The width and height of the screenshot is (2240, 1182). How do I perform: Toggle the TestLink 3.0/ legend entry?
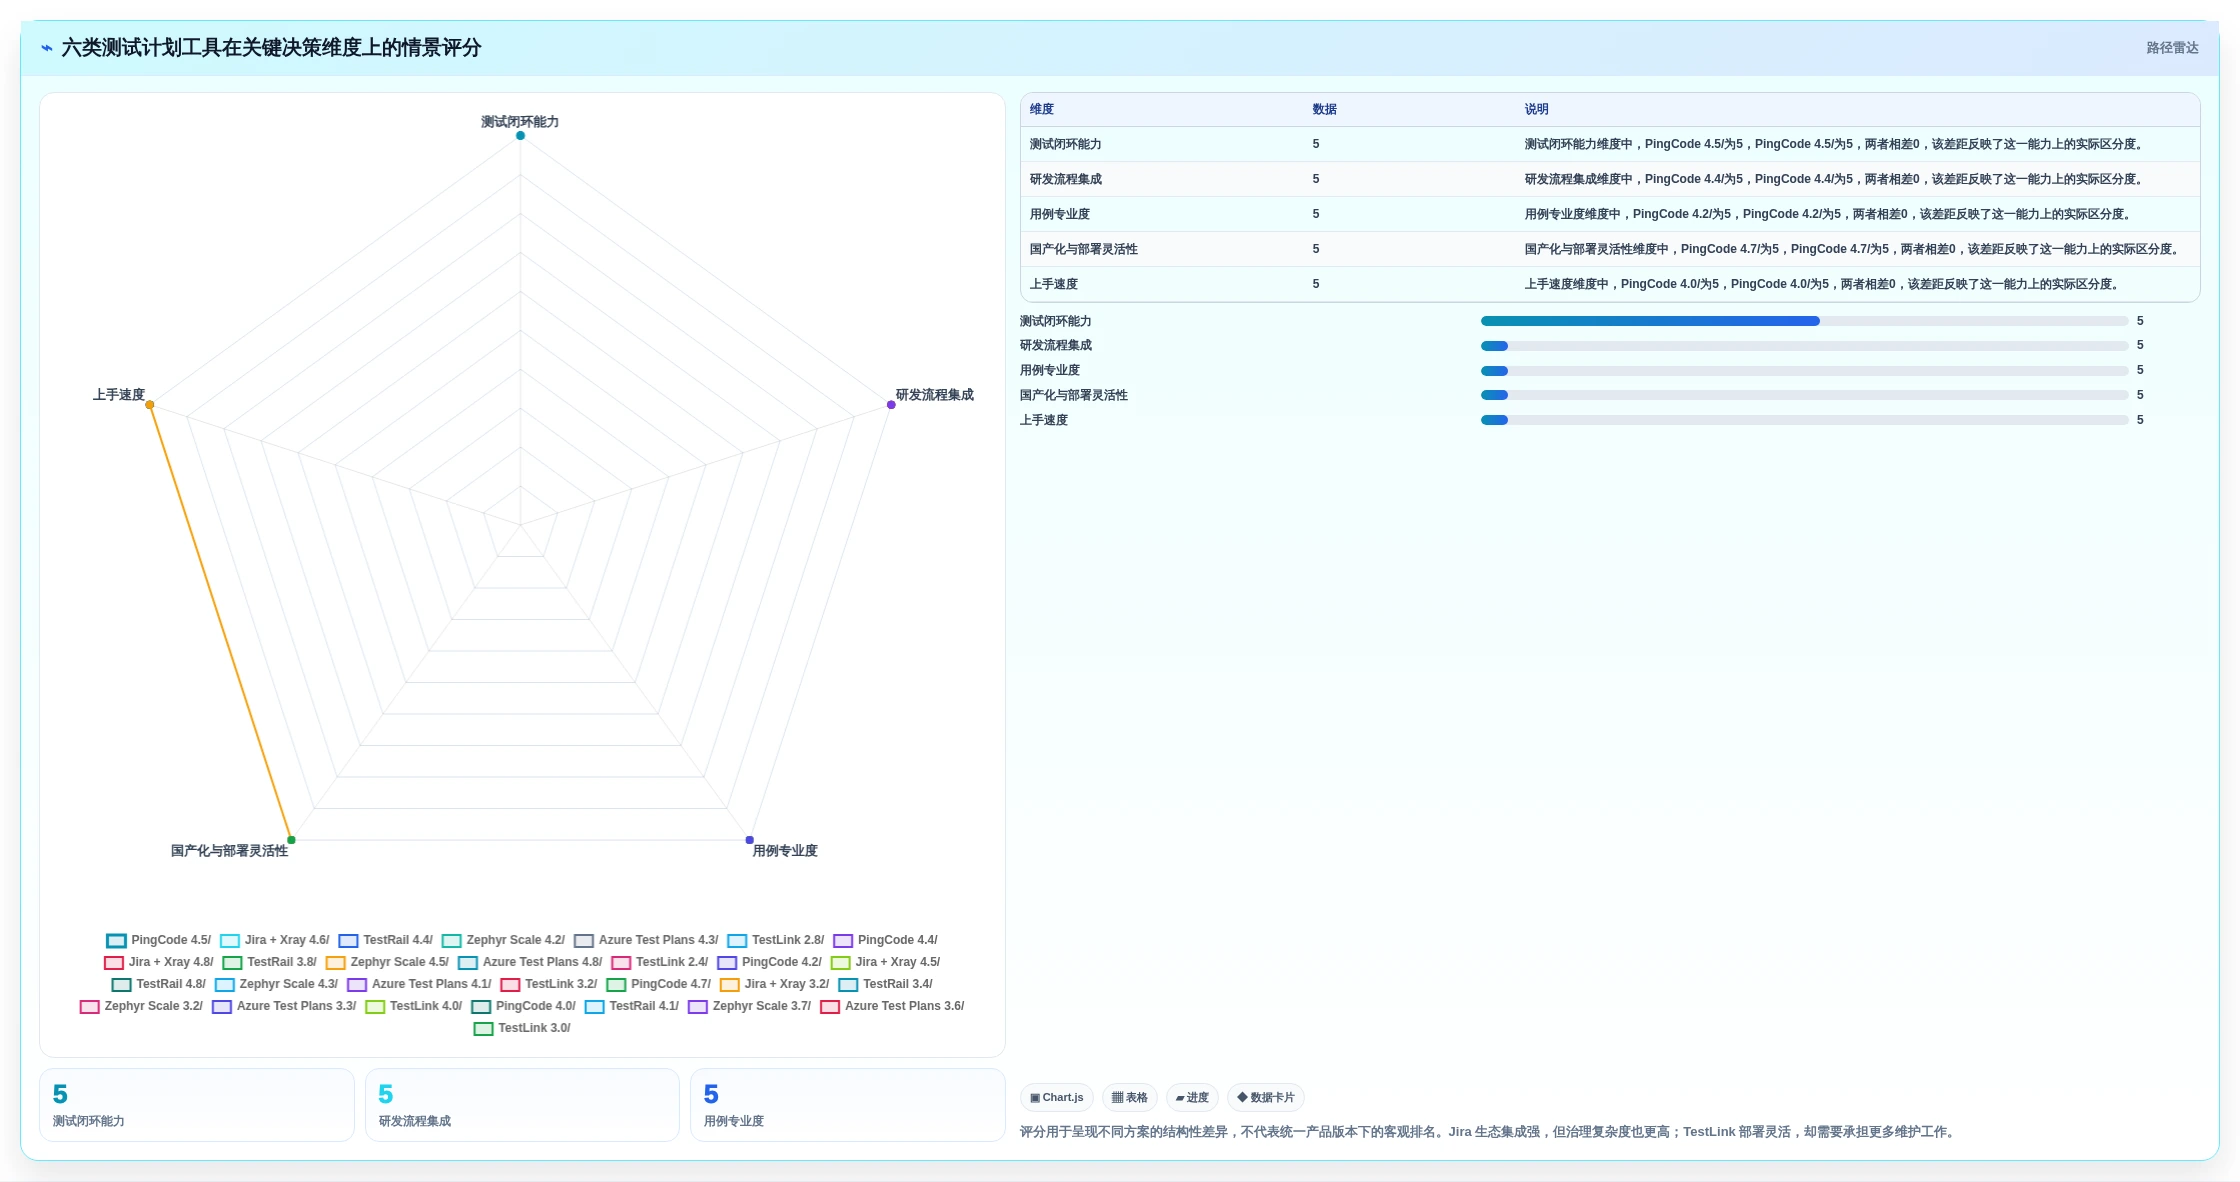pos(522,1028)
